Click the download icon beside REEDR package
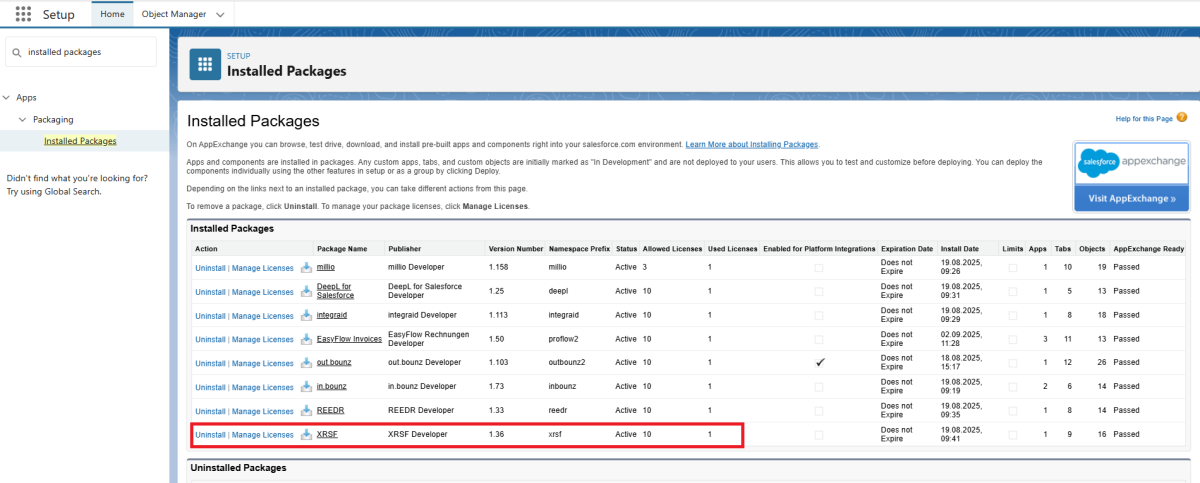 click(x=306, y=411)
